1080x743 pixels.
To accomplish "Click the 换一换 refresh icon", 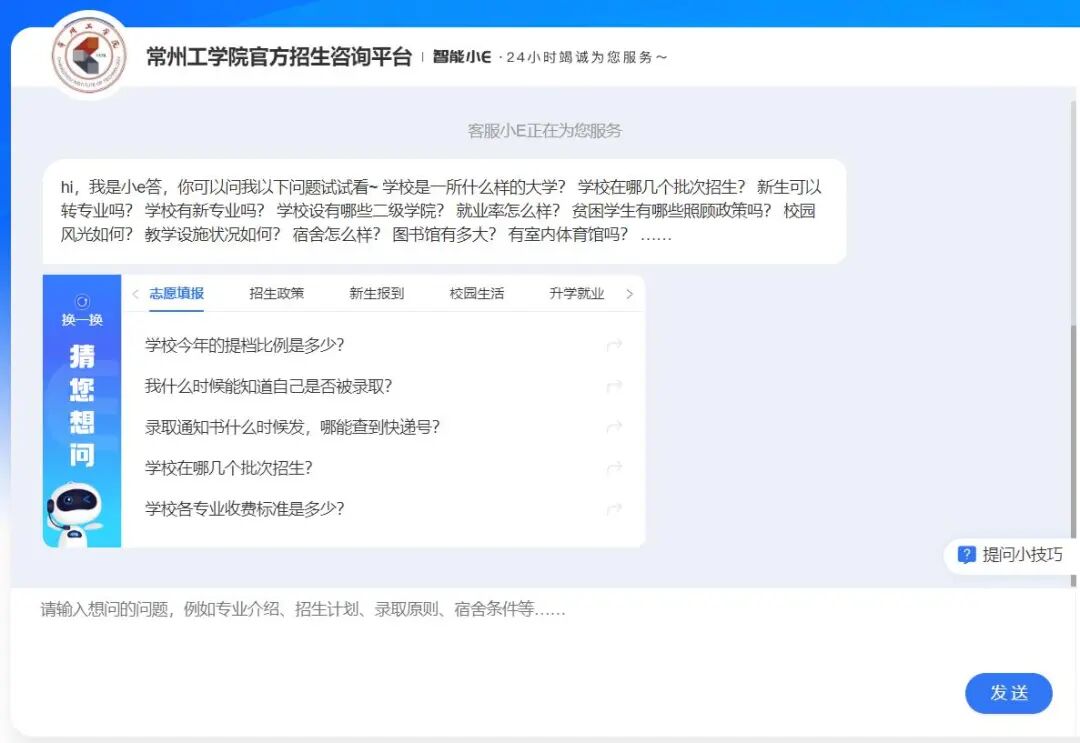I will point(82,302).
